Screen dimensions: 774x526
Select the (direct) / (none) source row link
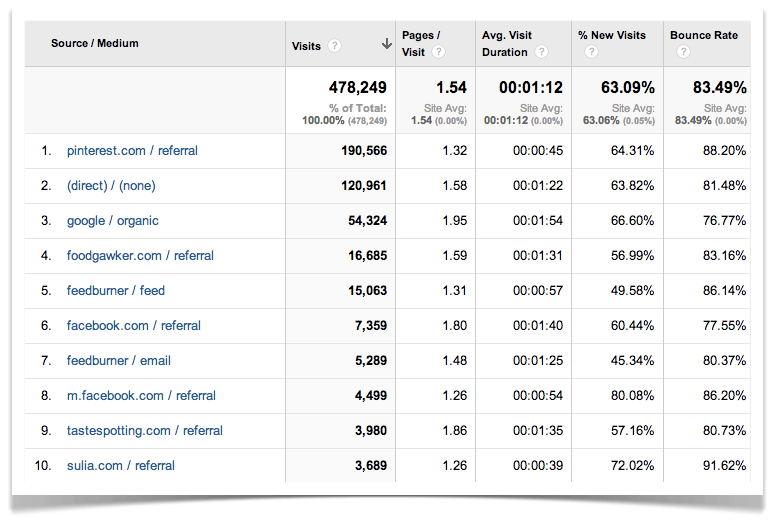point(111,186)
